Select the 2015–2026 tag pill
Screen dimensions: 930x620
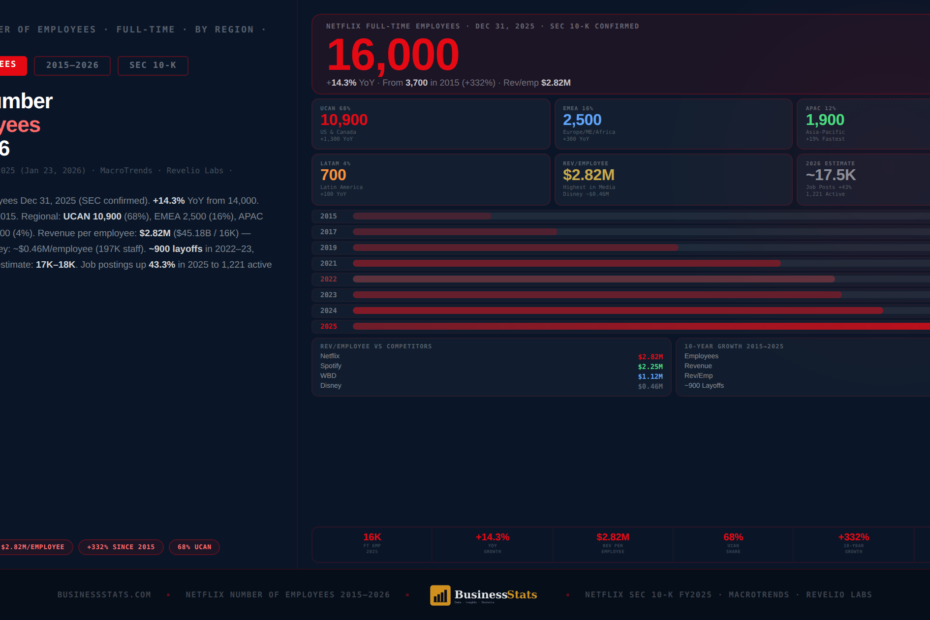point(72,65)
